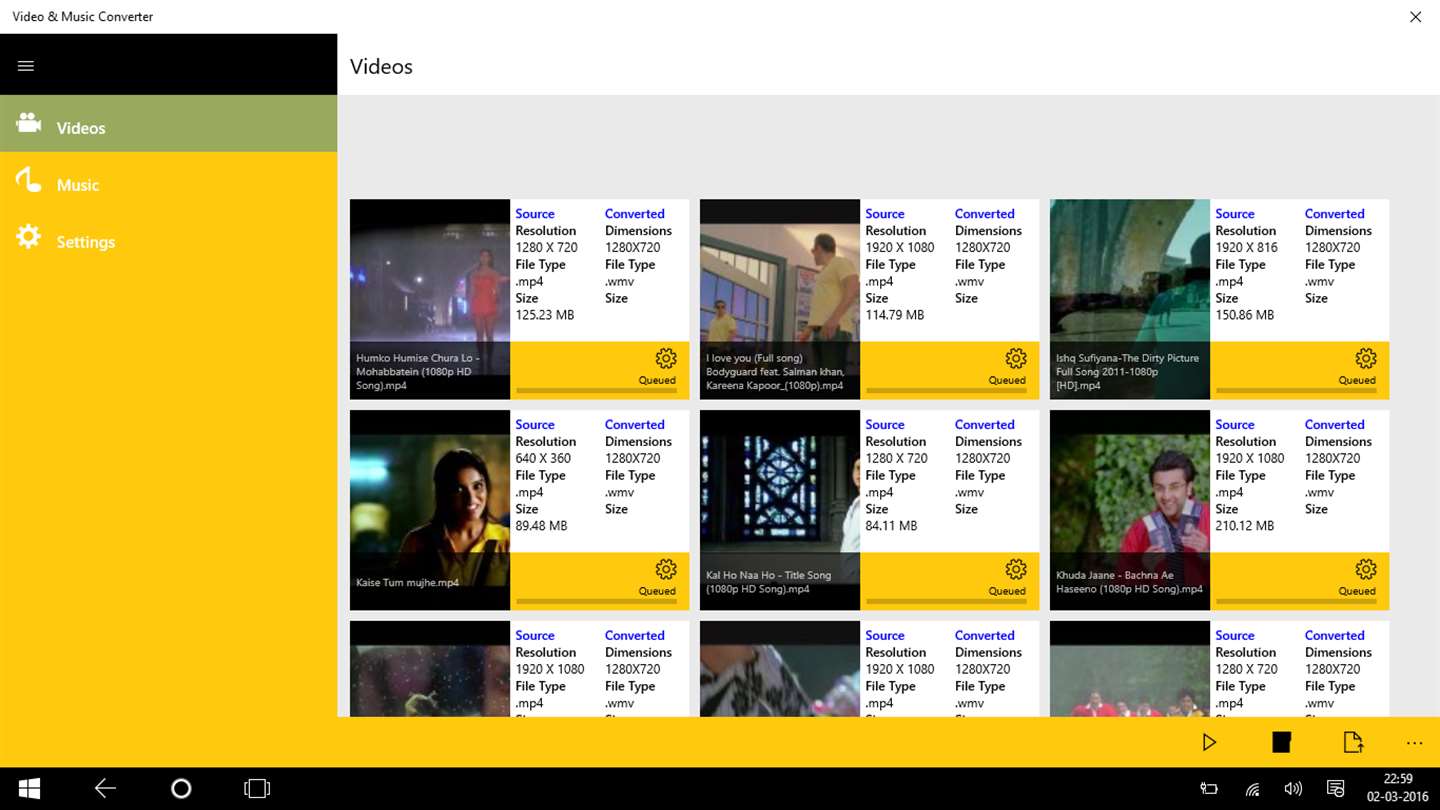
Task: Click the add file icon in bottom bar
Action: click(1353, 742)
